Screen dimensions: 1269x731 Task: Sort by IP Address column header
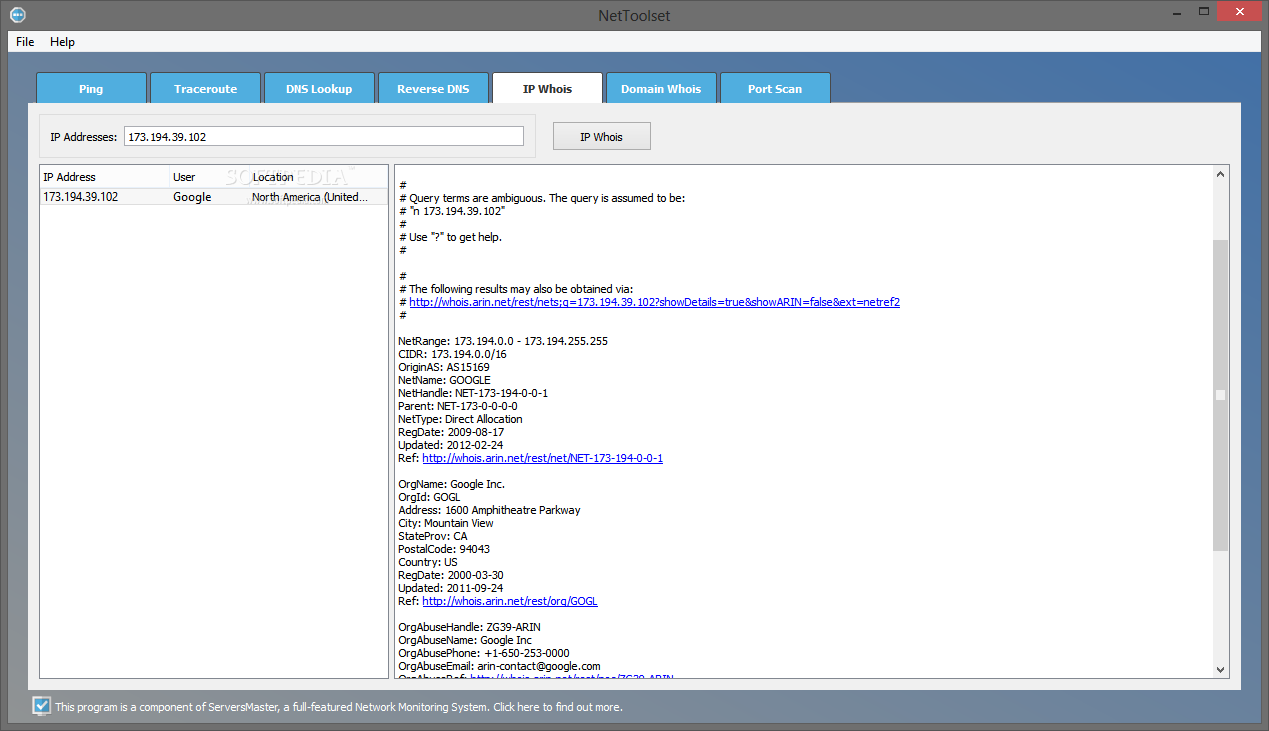click(104, 177)
